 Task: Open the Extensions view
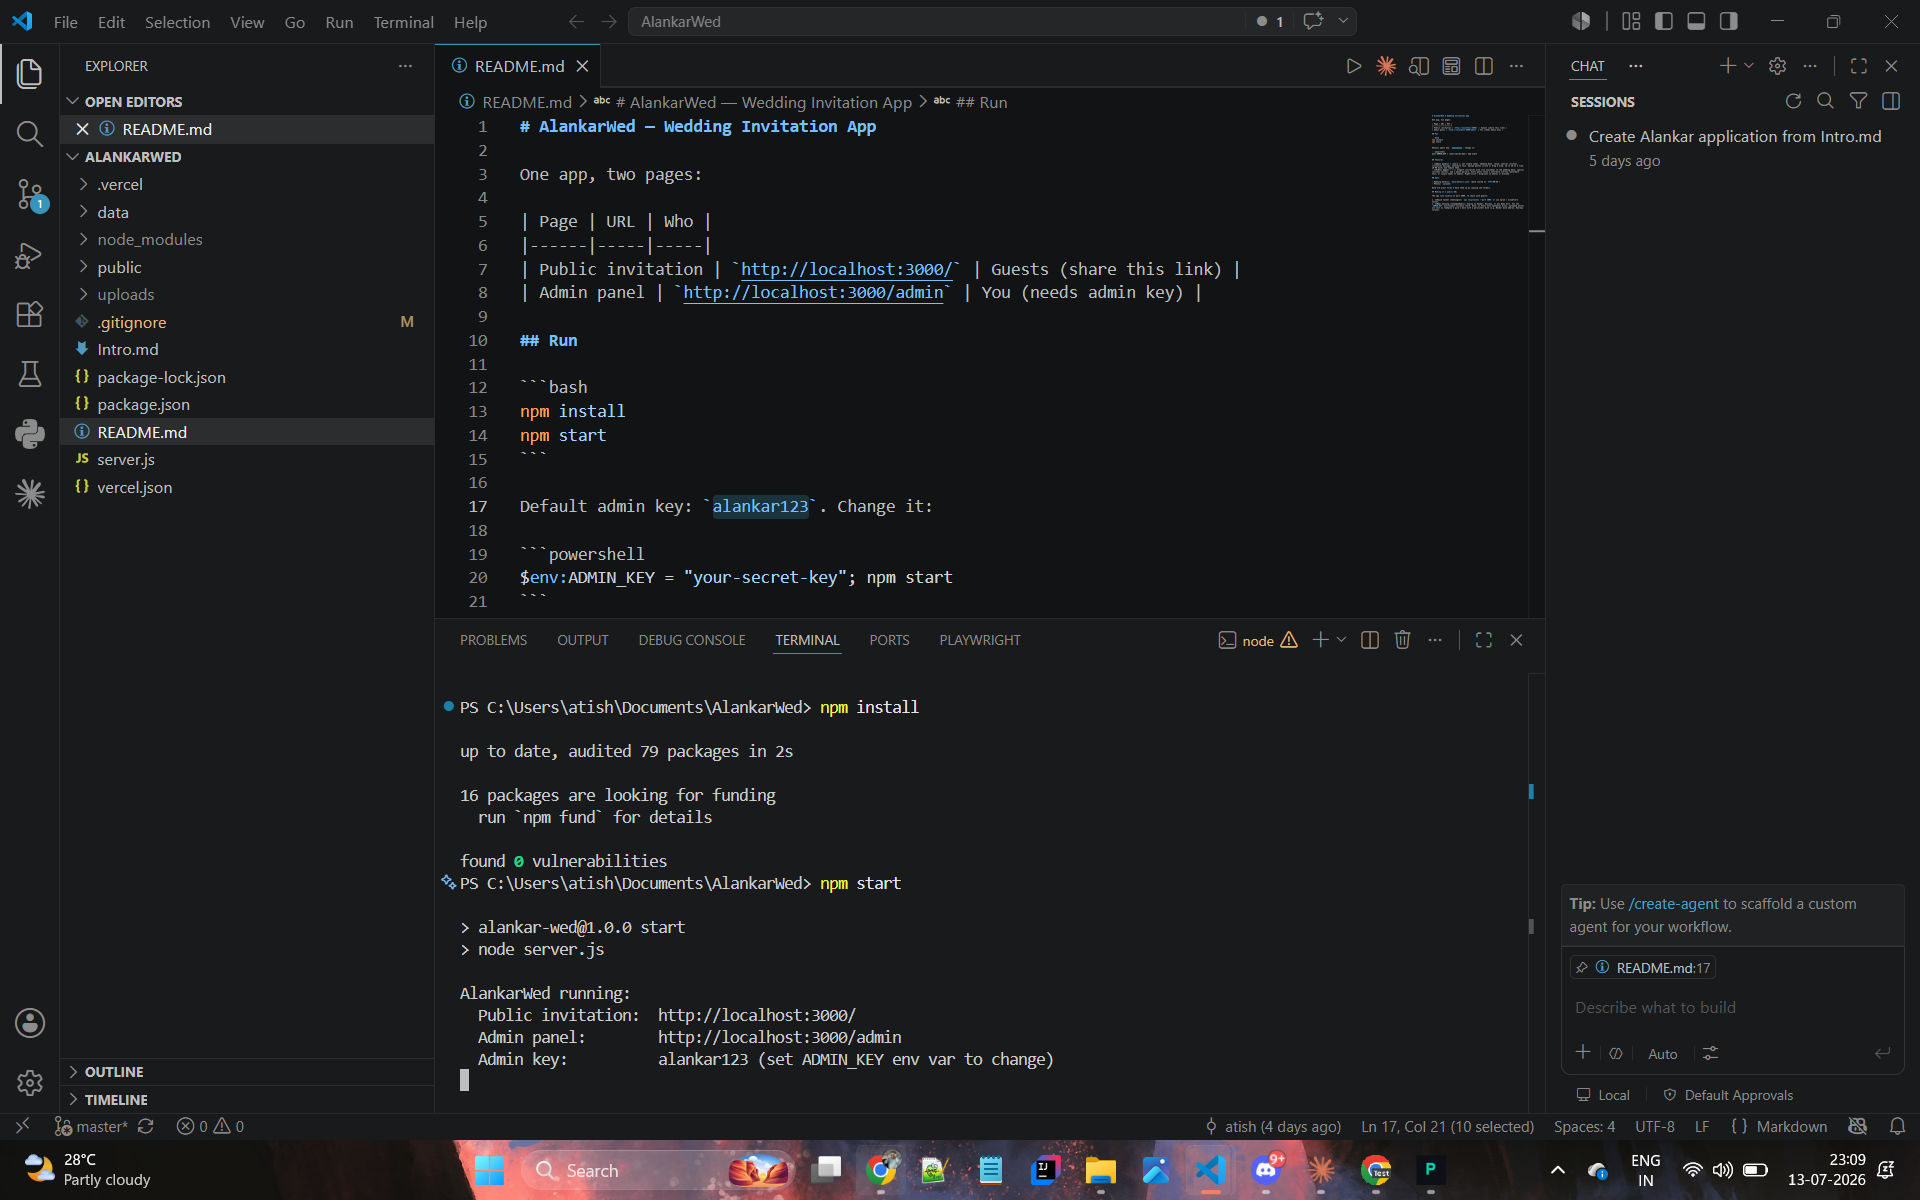pos(29,315)
